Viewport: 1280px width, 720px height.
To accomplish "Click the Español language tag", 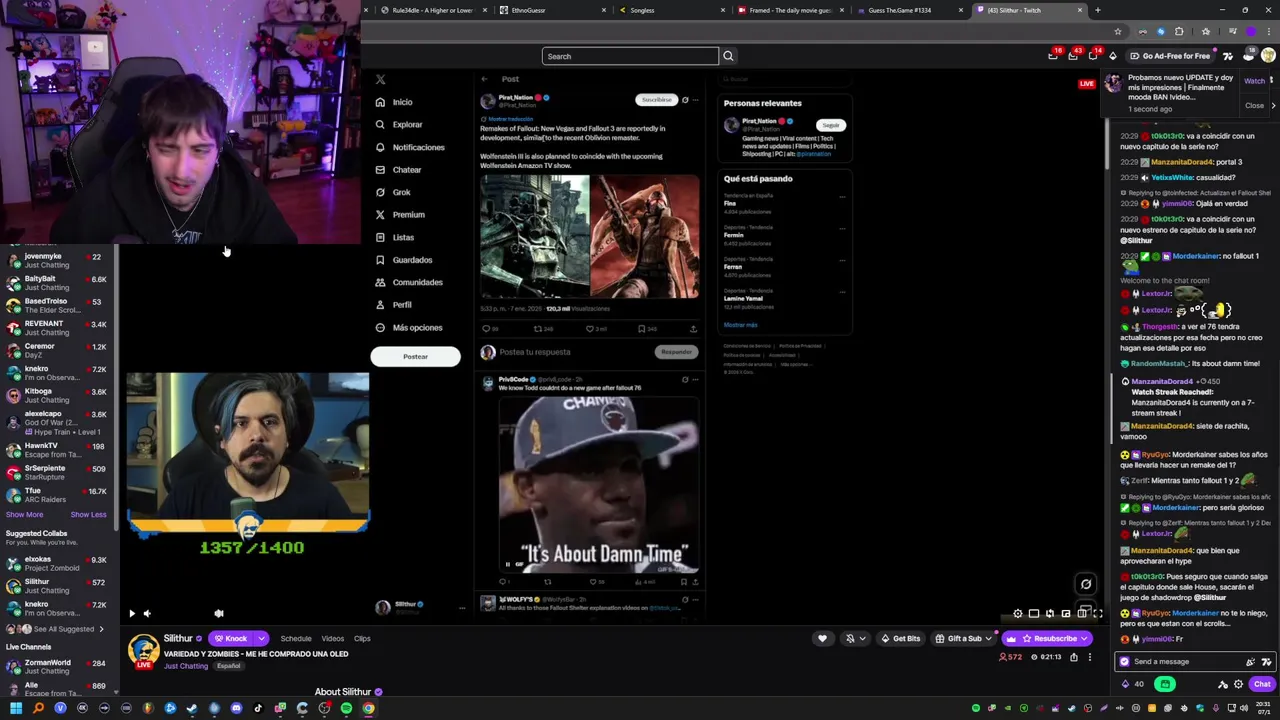I will pyautogui.click(x=228, y=666).
